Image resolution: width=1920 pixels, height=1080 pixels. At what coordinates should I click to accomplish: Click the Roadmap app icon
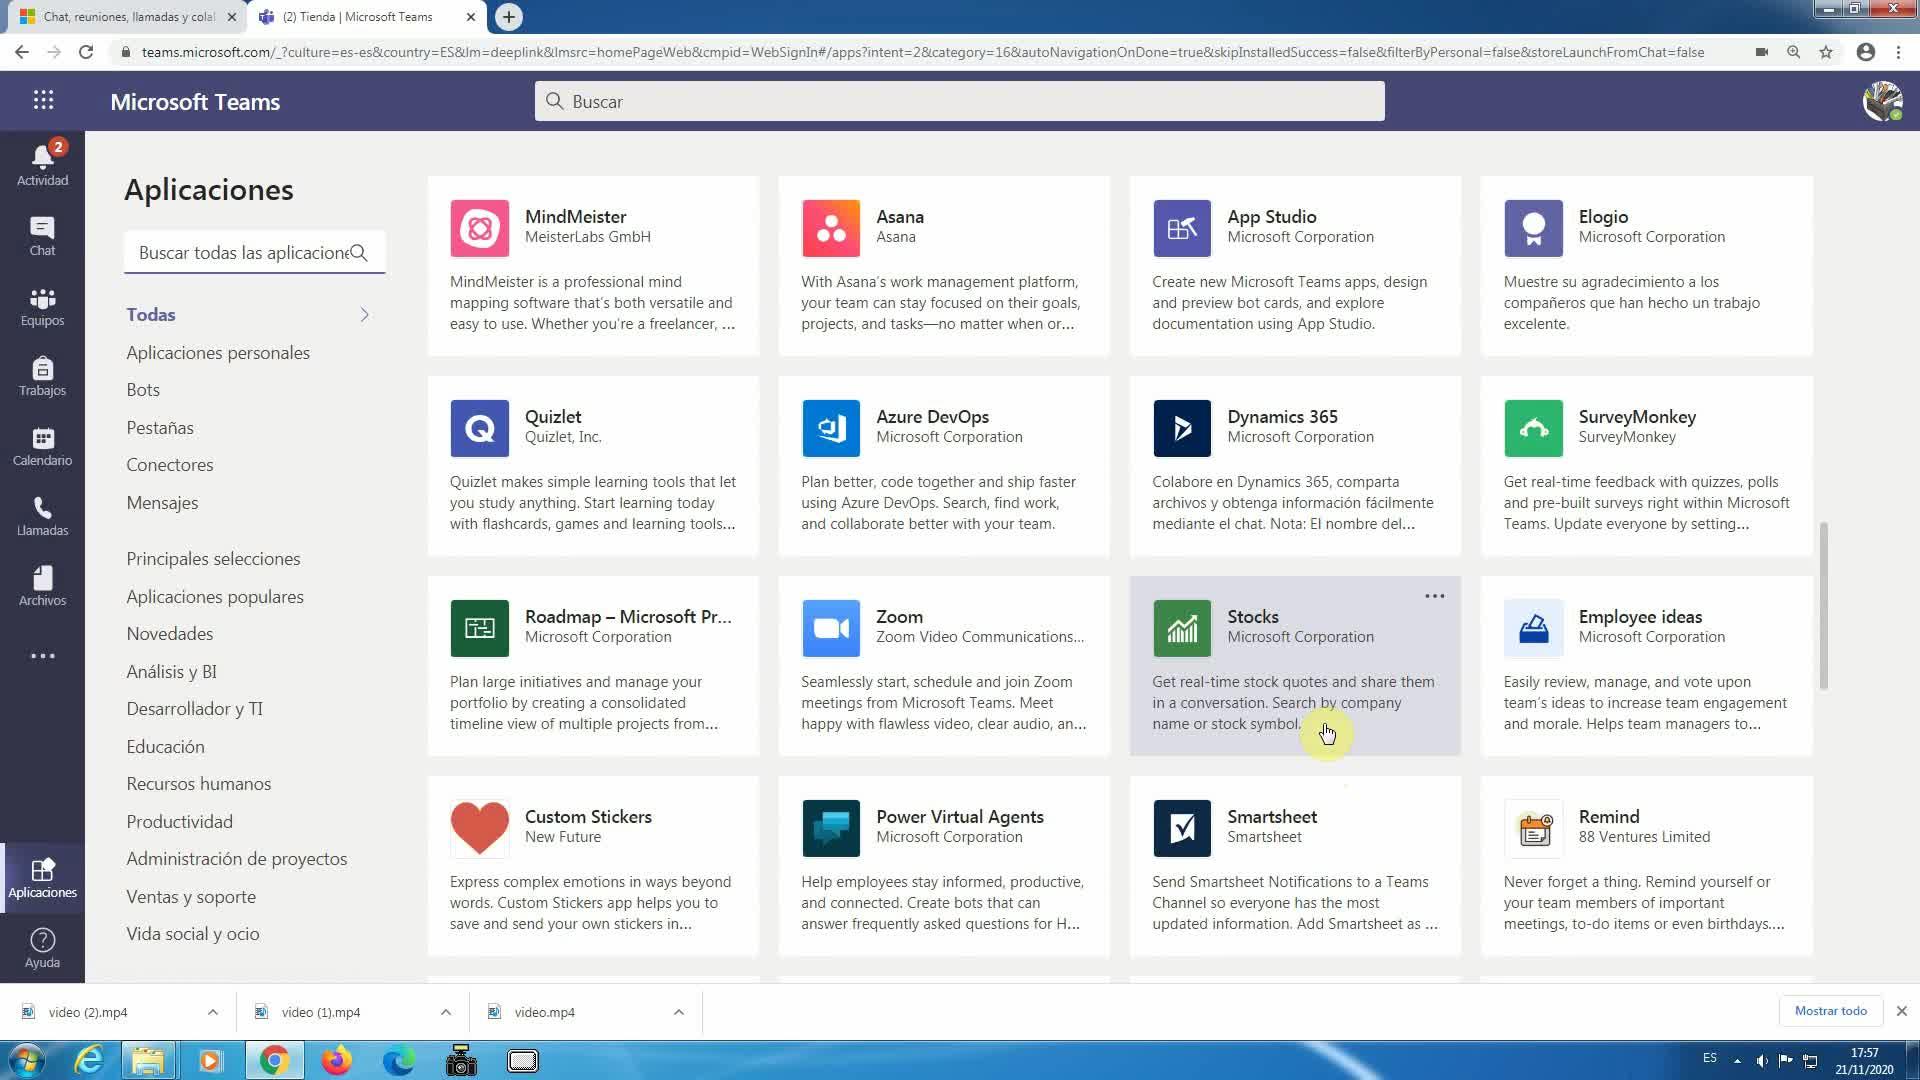coord(479,628)
